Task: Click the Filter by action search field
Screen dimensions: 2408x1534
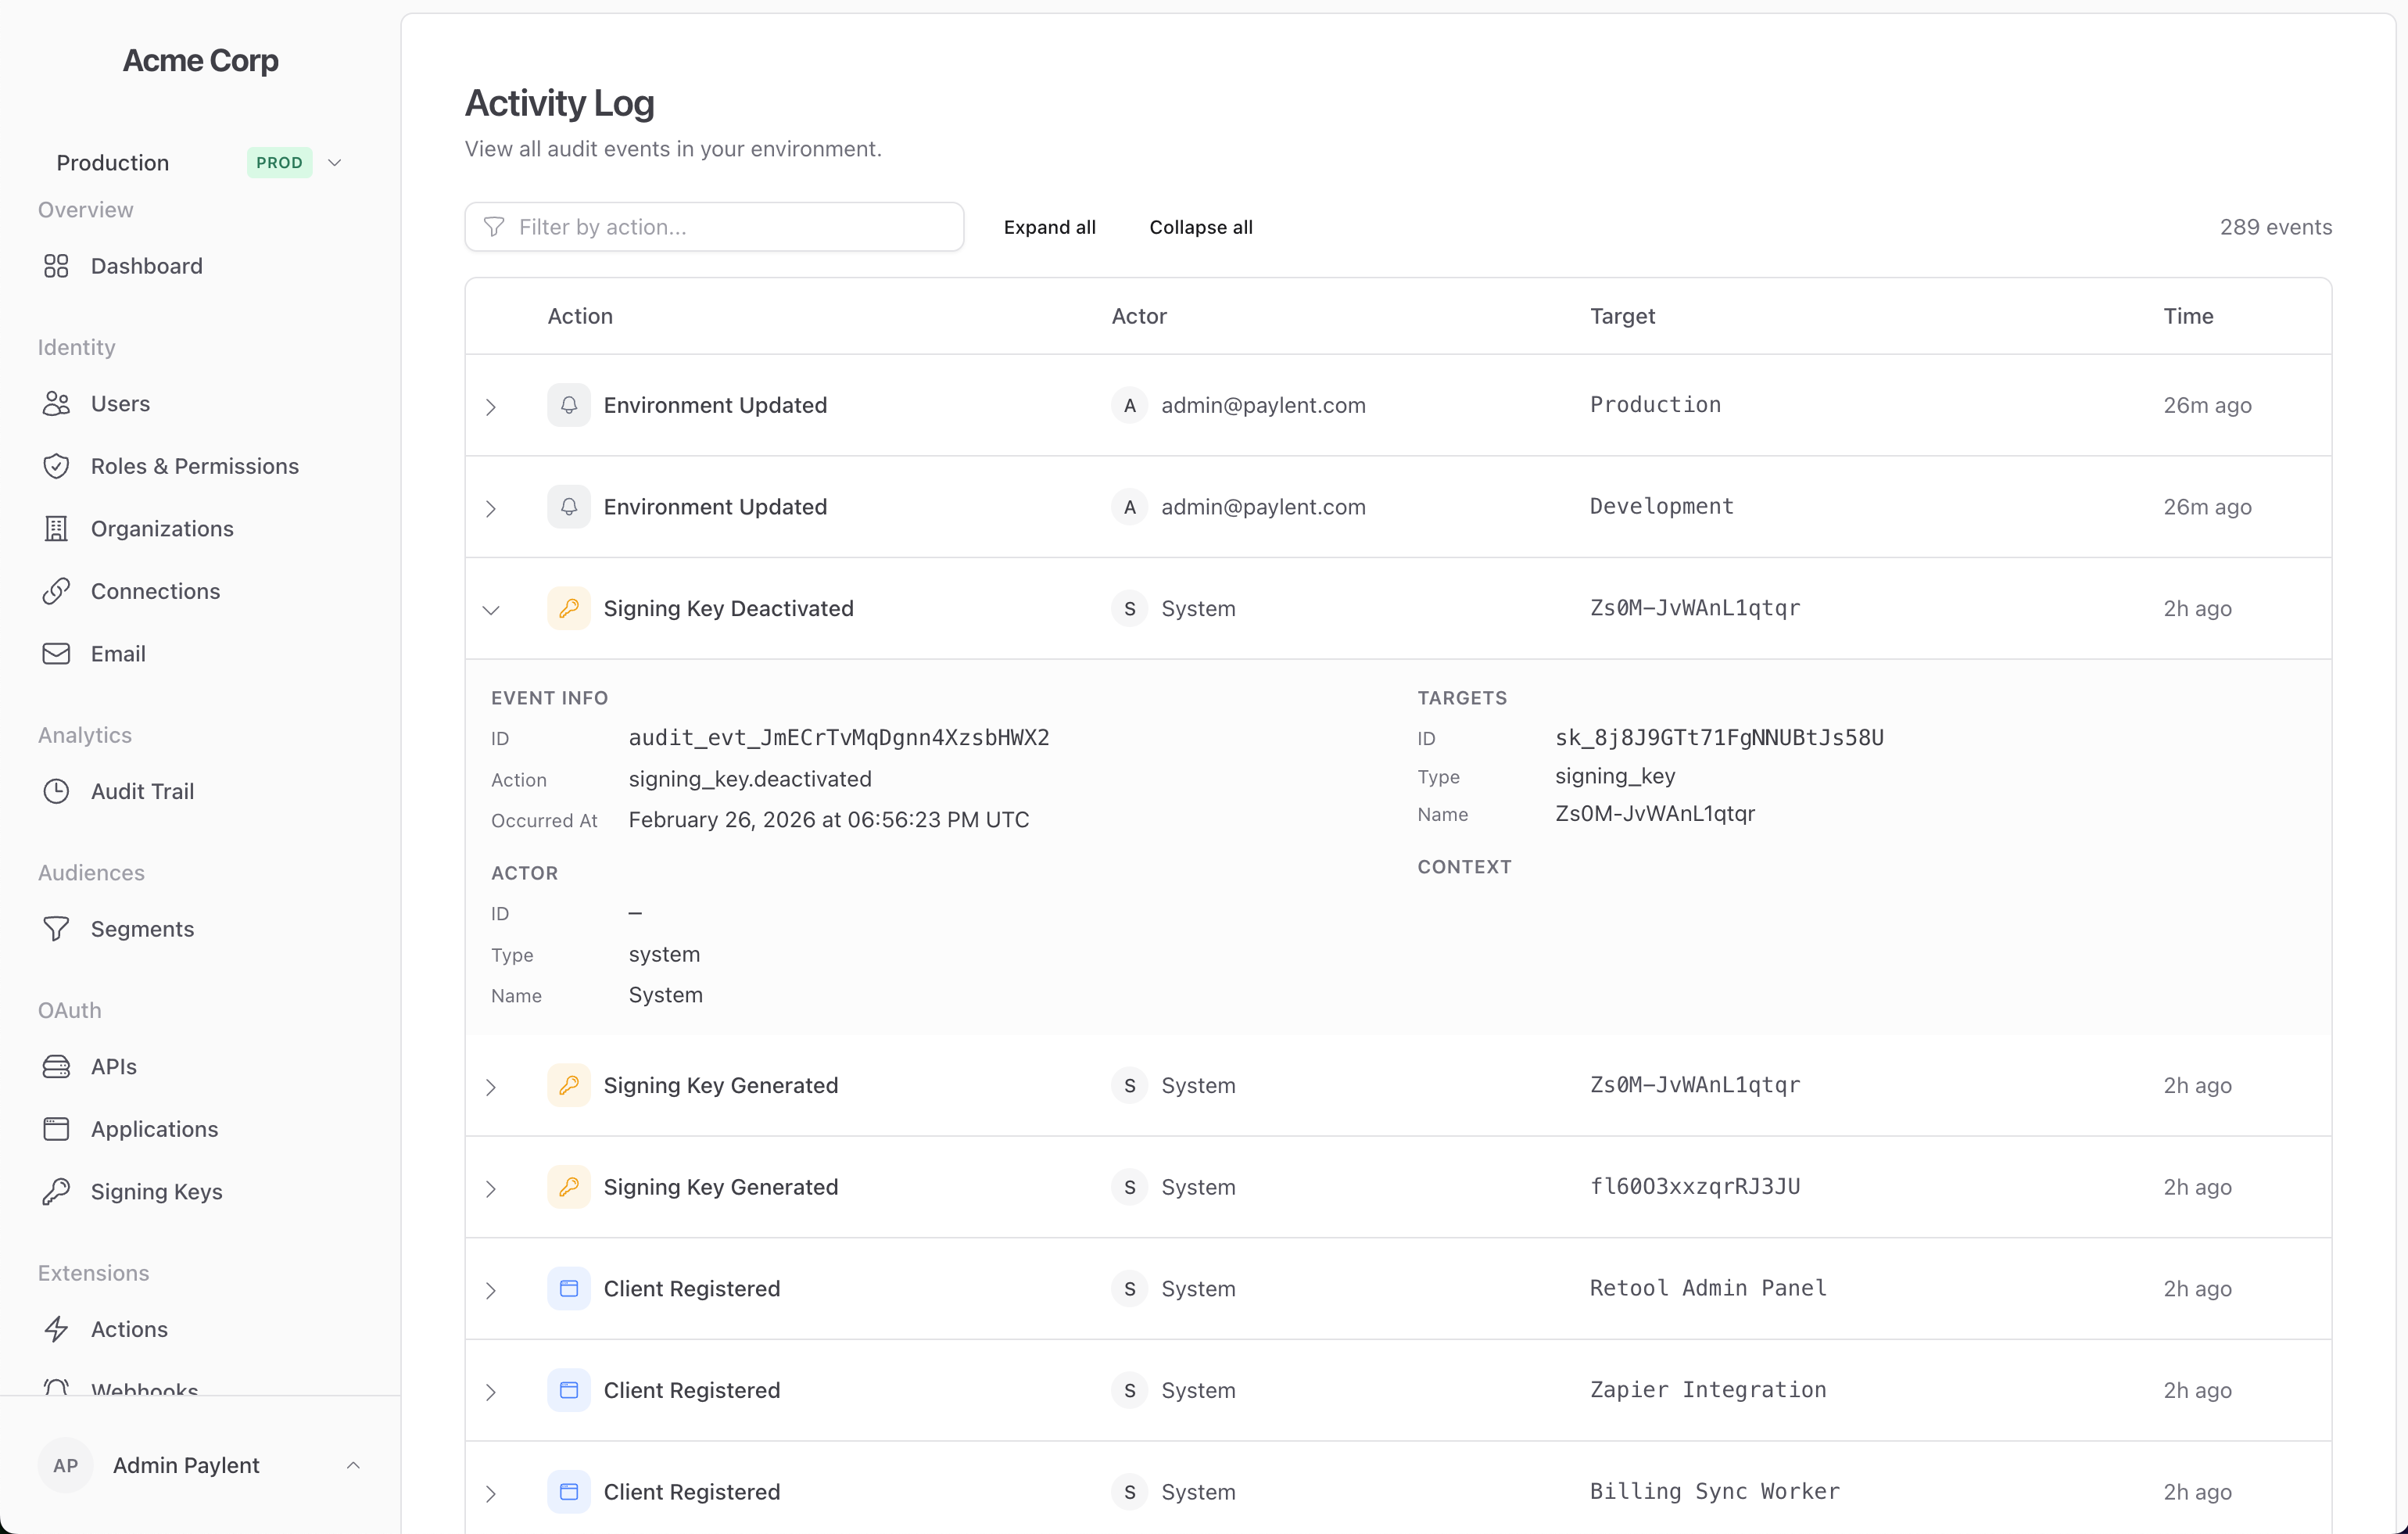Action: tap(714, 227)
